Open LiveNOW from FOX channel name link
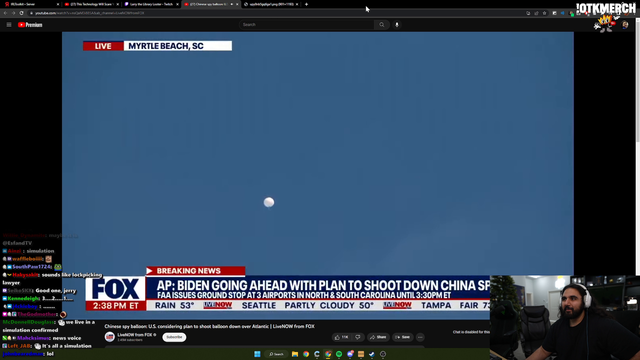The image size is (640, 360). click(136, 335)
